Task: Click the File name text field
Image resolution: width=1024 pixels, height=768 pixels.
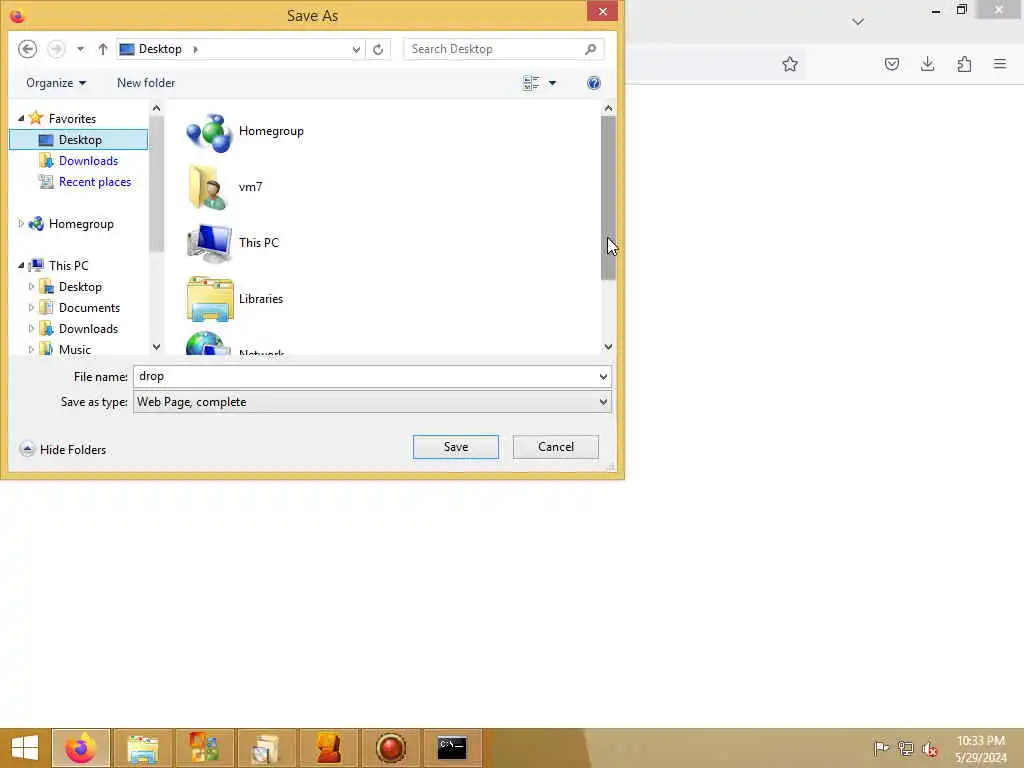Action: click(366, 376)
